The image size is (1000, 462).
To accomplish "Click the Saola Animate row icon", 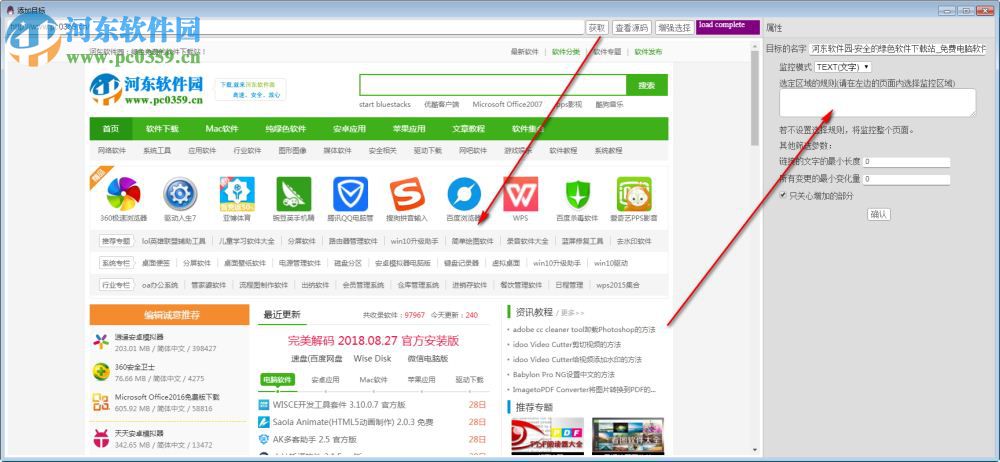I will coord(263,422).
